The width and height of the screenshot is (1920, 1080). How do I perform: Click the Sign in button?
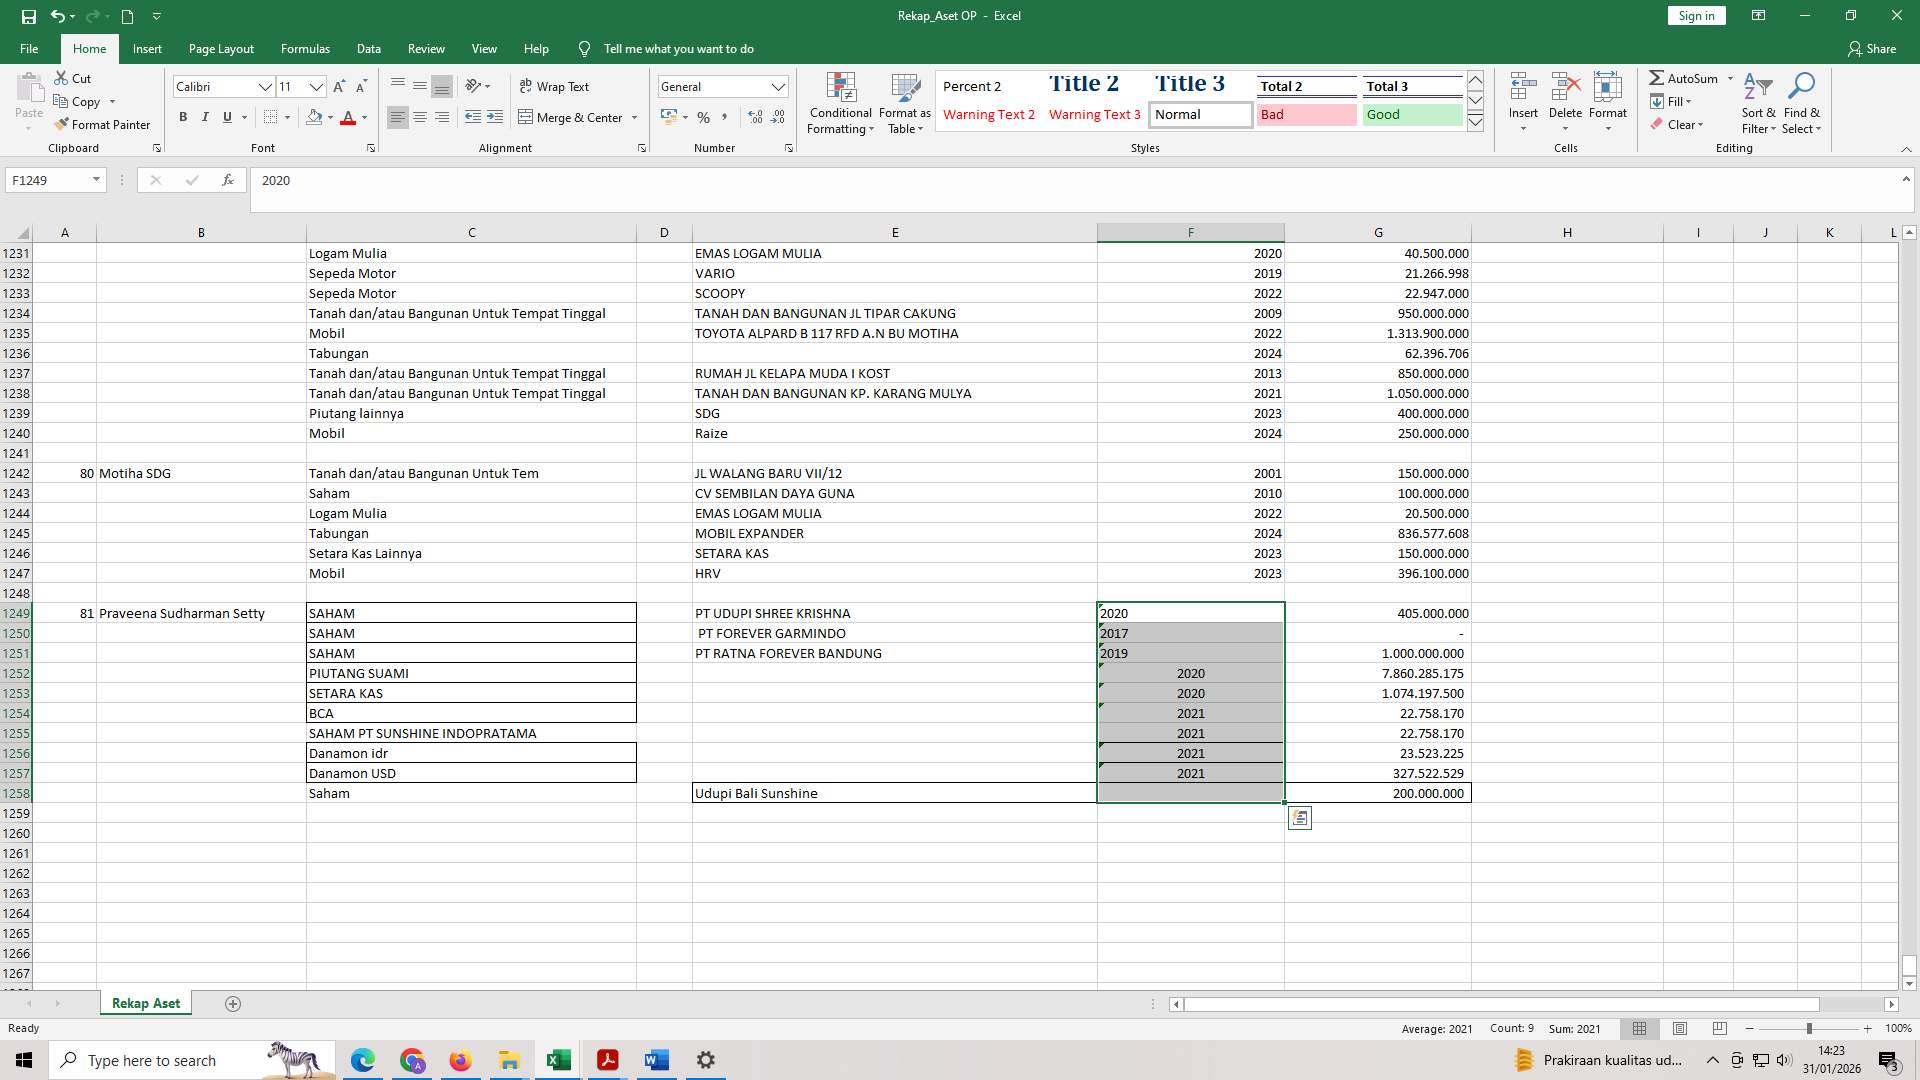click(1695, 15)
